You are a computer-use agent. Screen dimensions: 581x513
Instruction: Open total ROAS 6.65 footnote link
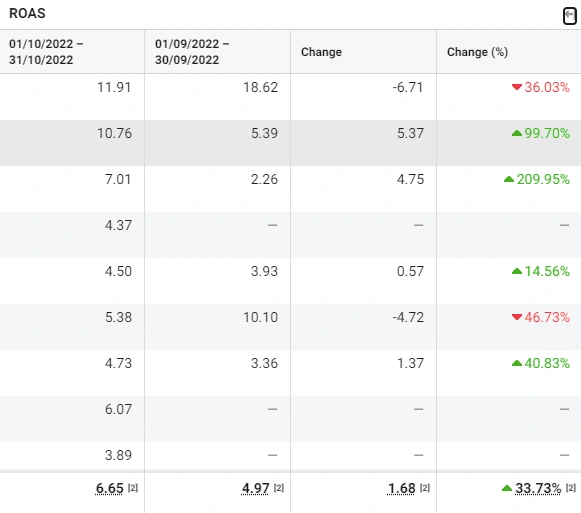point(133,488)
